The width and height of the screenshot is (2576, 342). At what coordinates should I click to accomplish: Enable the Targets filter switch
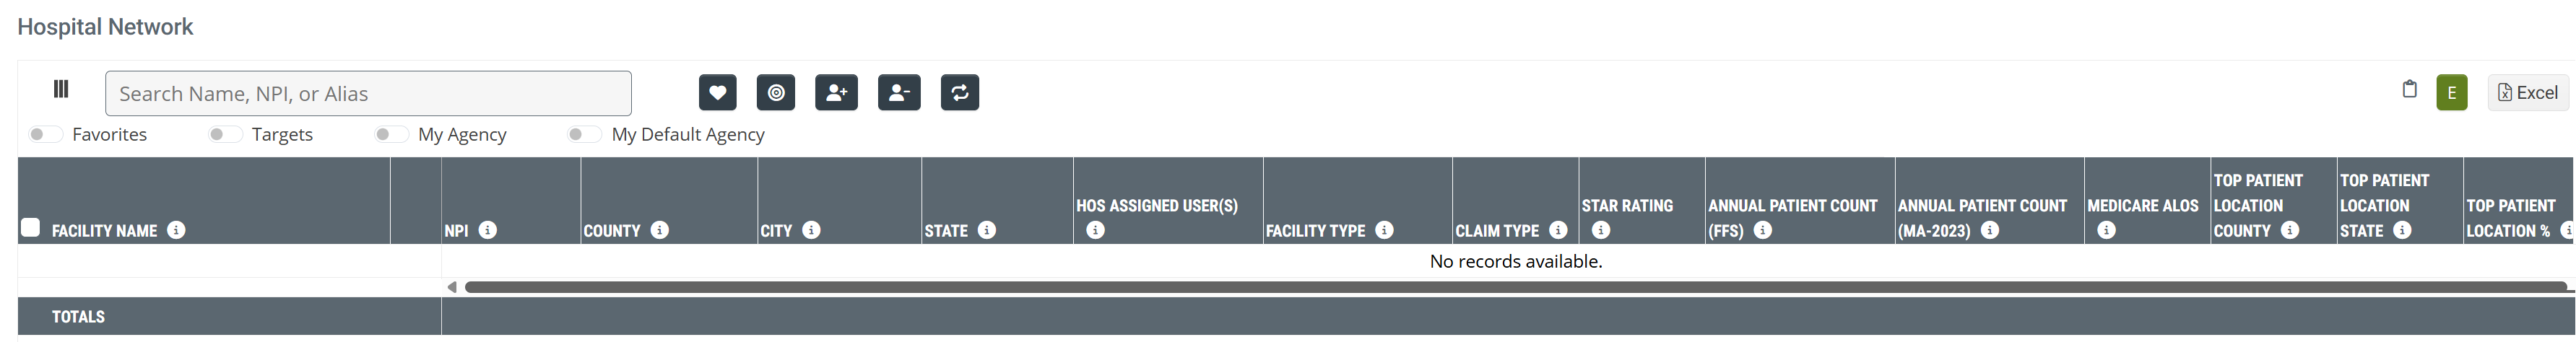click(224, 134)
